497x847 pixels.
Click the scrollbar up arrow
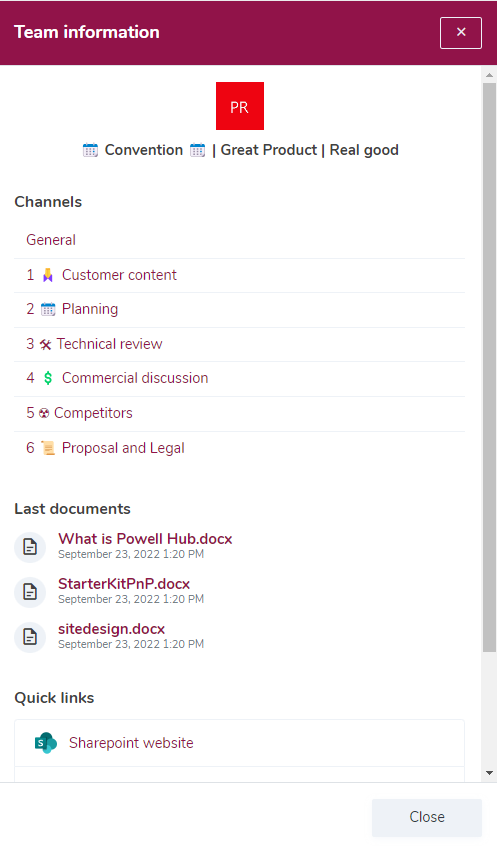(x=489, y=75)
